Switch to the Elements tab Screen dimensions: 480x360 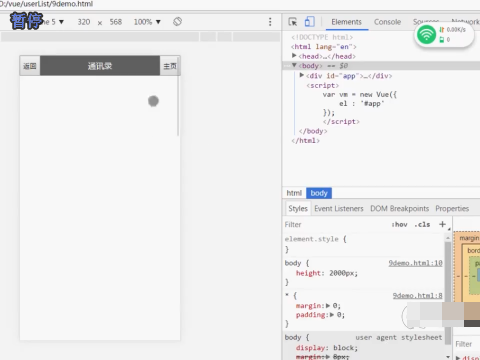coord(346,22)
